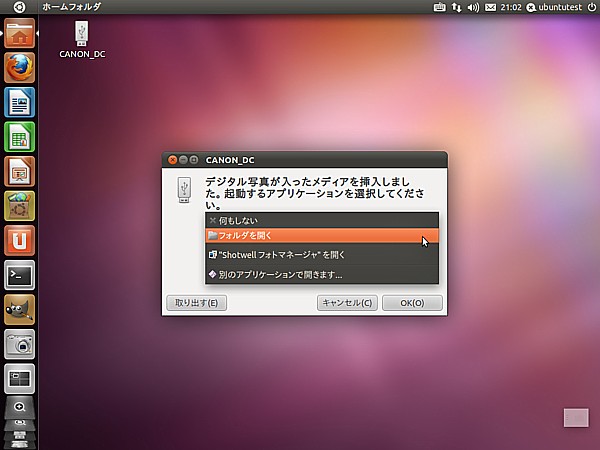Click the 取り出す(E) eject button

[197, 303]
